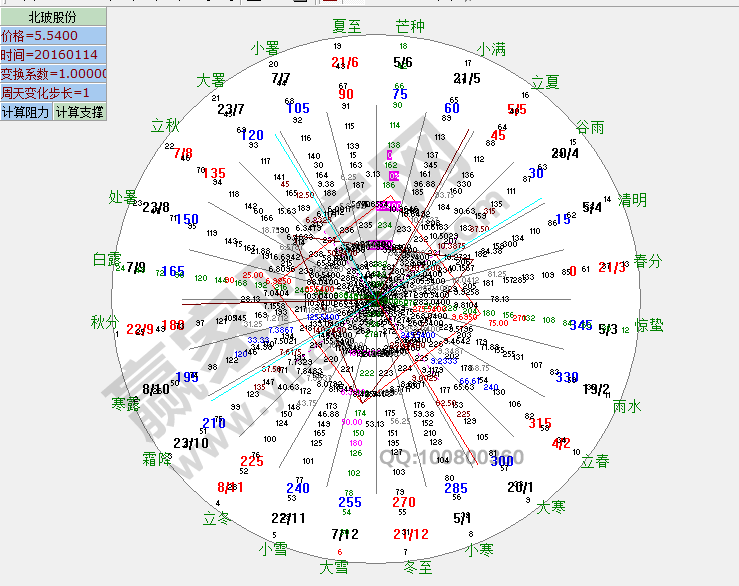Select the 秋分 label on the left
Viewport: 739px width, 586px height.
(104, 322)
